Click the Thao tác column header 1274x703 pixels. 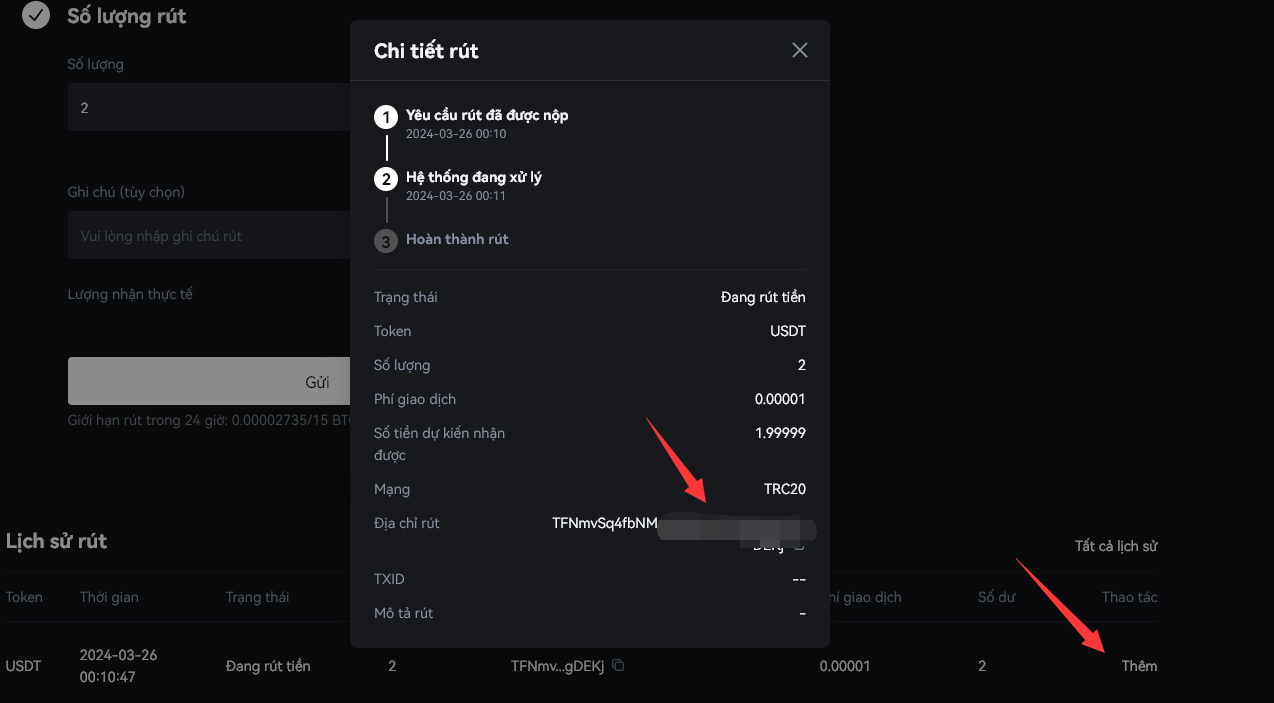pos(1129,597)
